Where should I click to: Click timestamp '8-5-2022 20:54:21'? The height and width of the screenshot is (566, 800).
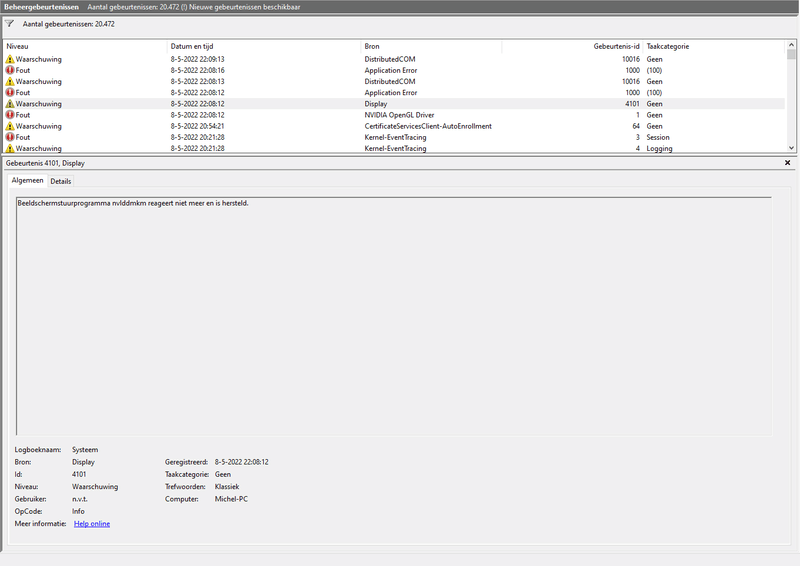(x=197, y=126)
